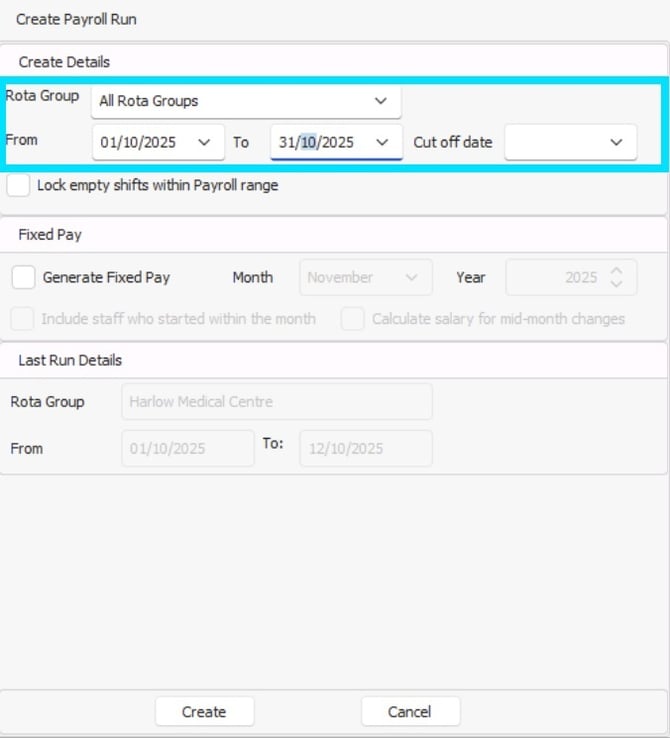Tick the Generate Fixed Pay checkbox

tap(24, 277)
